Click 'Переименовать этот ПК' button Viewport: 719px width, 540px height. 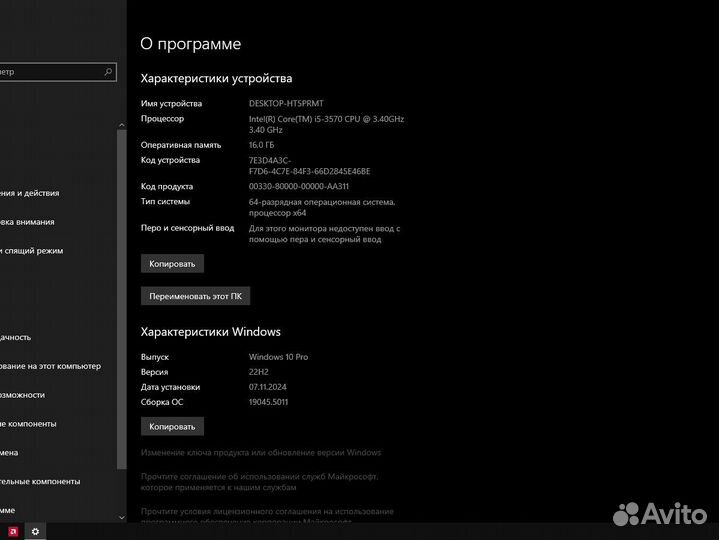(195, 297)
